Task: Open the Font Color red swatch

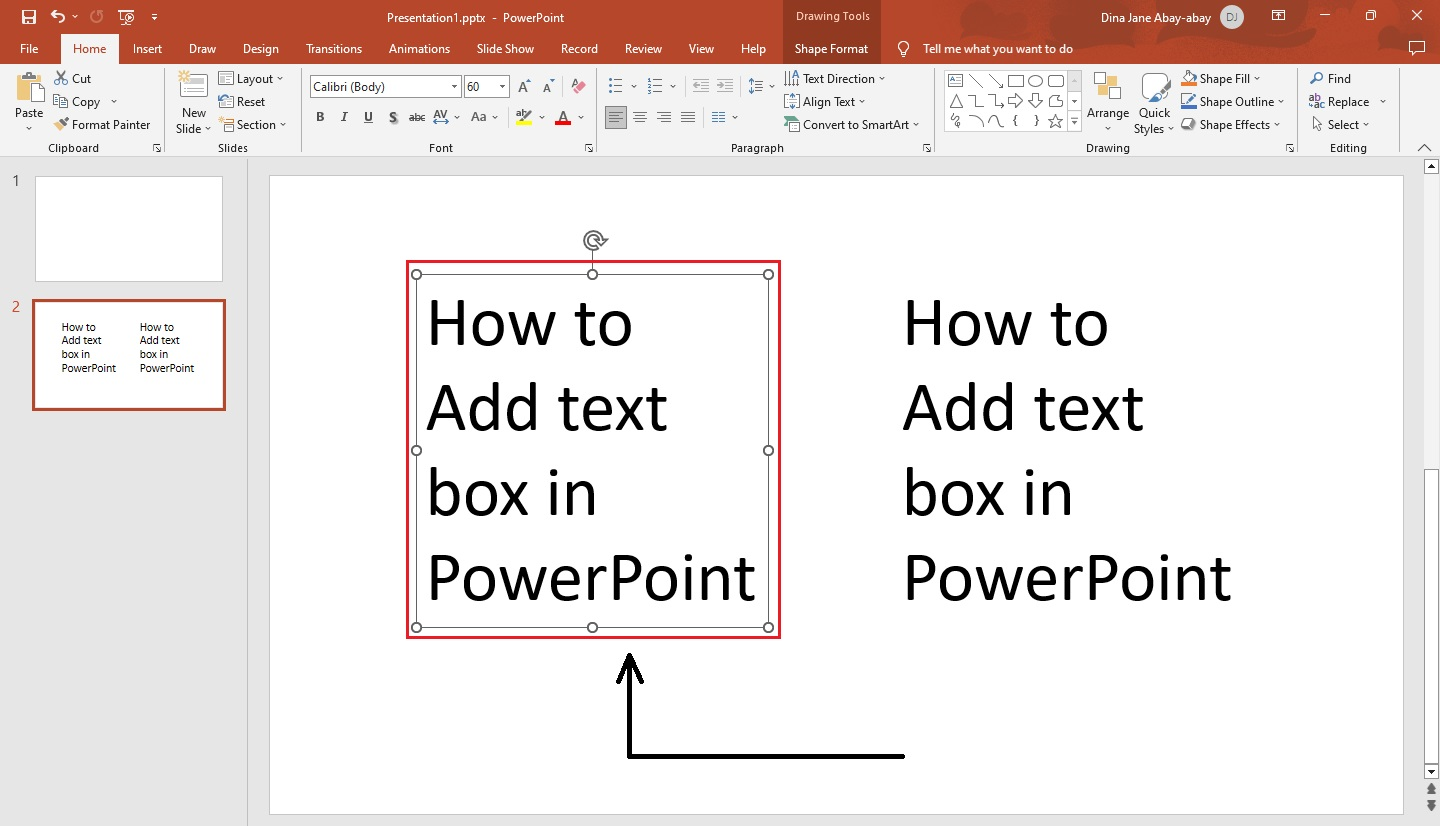Action: [564, 117]
